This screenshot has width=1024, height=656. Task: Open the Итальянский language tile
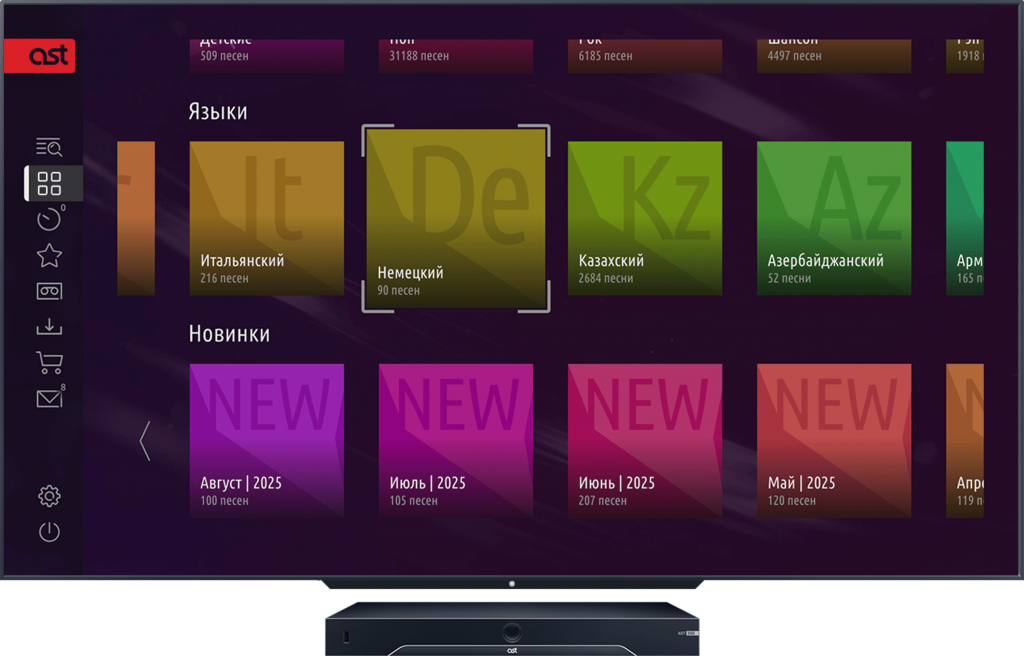266,218
